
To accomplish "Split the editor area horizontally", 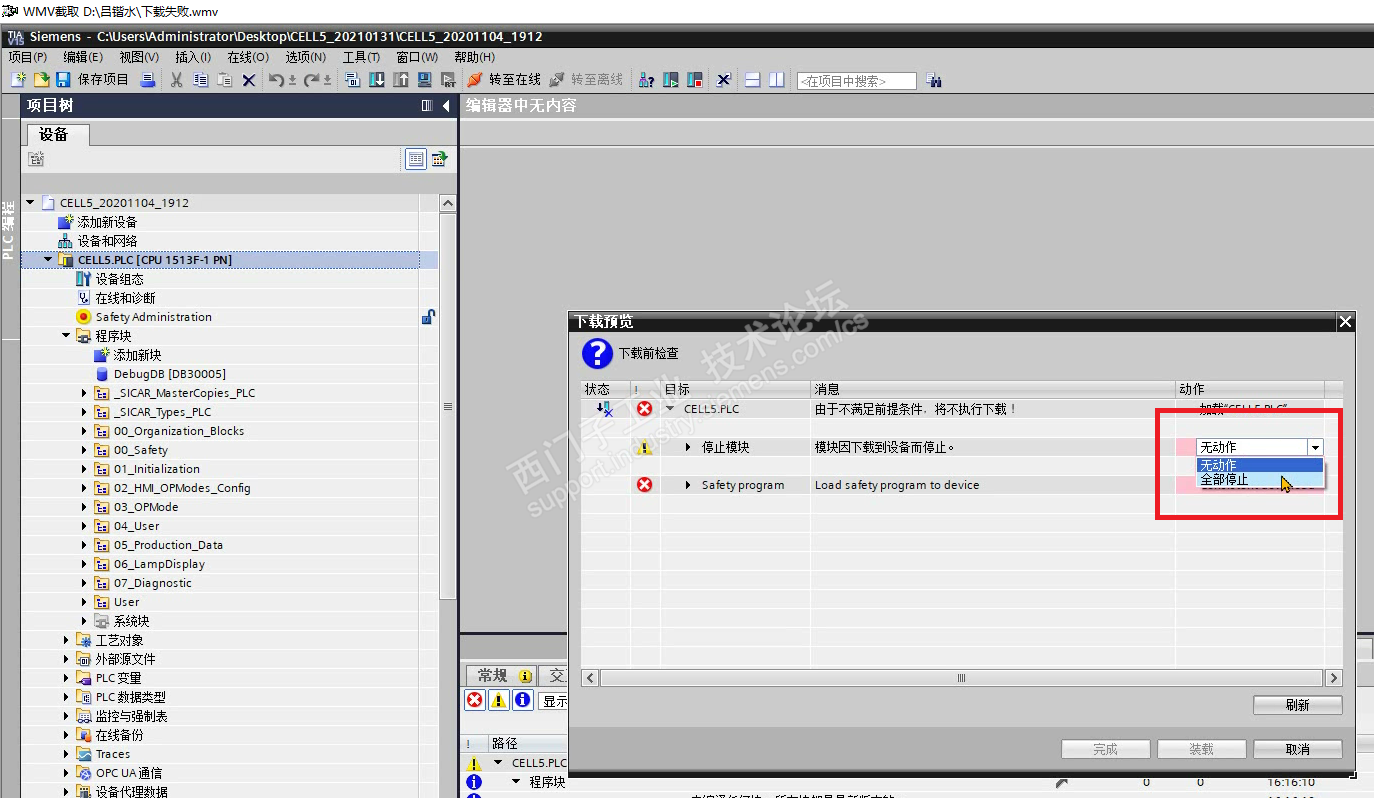I will [753, 80].
